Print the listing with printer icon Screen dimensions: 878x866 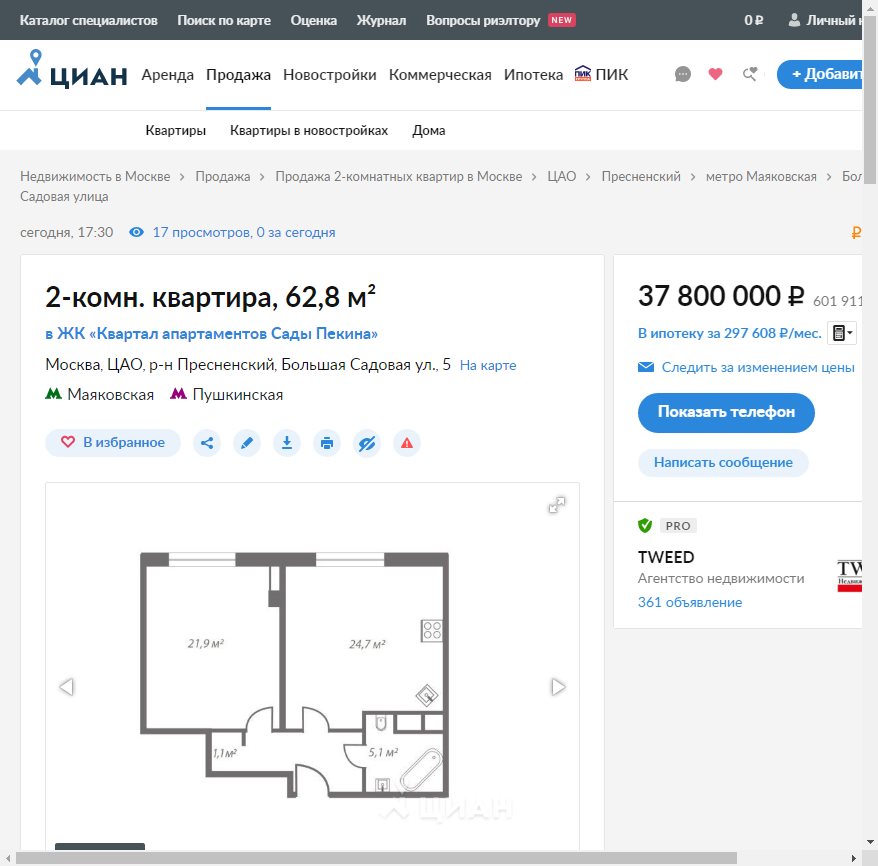pos(326,443)
